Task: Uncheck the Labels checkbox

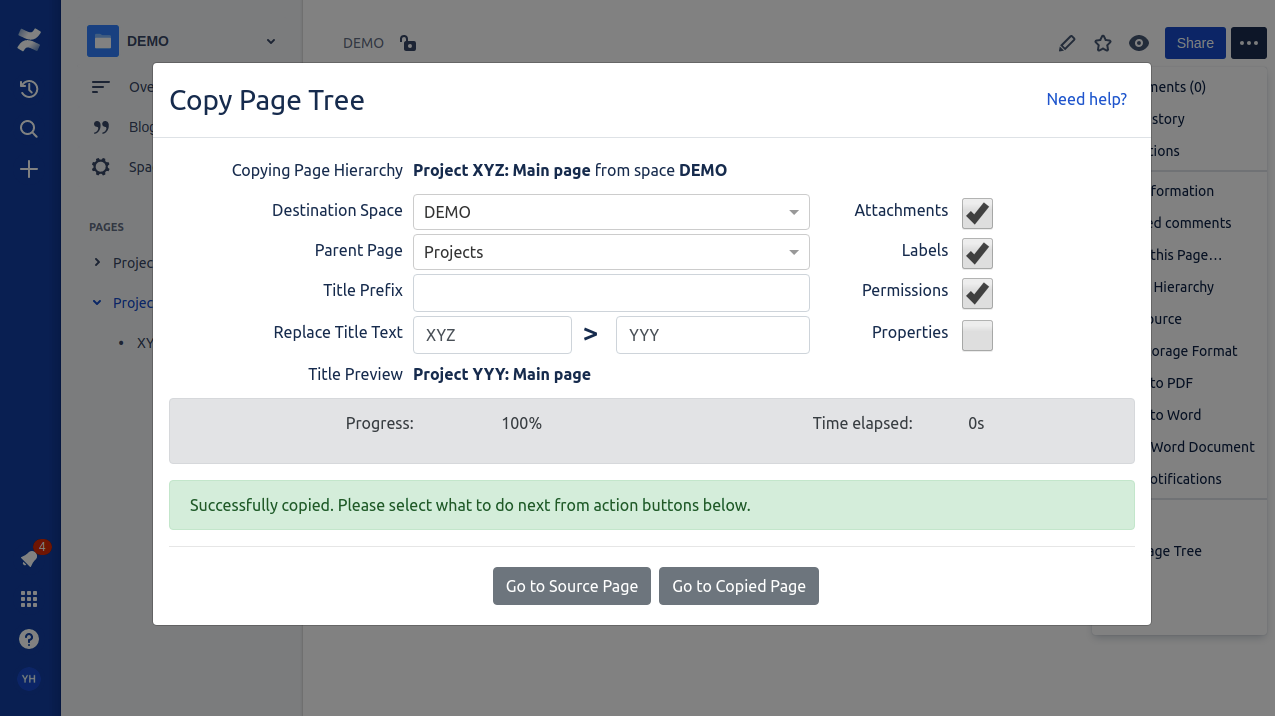Action: pyautogui.click(x=977, y=253)
